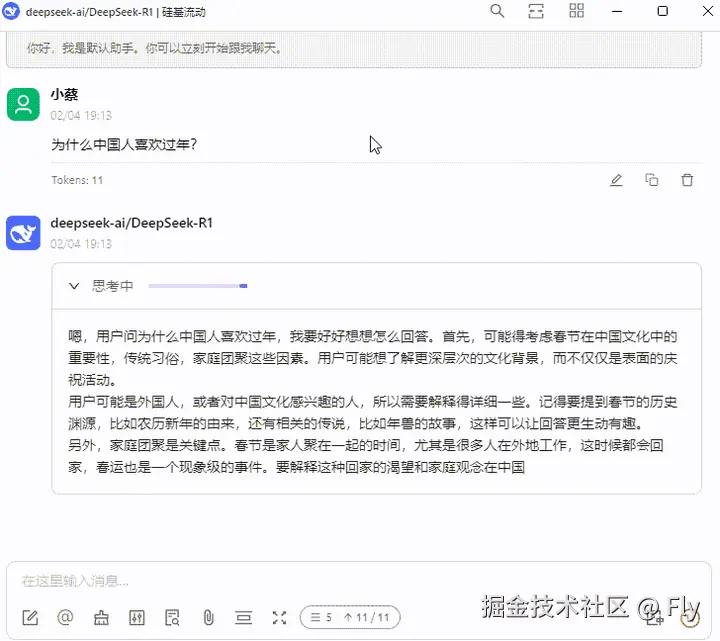Click the Tokens: 11 label
This screenshot has width=720, height=641.
pyautogui.click(x=77, y=180)
